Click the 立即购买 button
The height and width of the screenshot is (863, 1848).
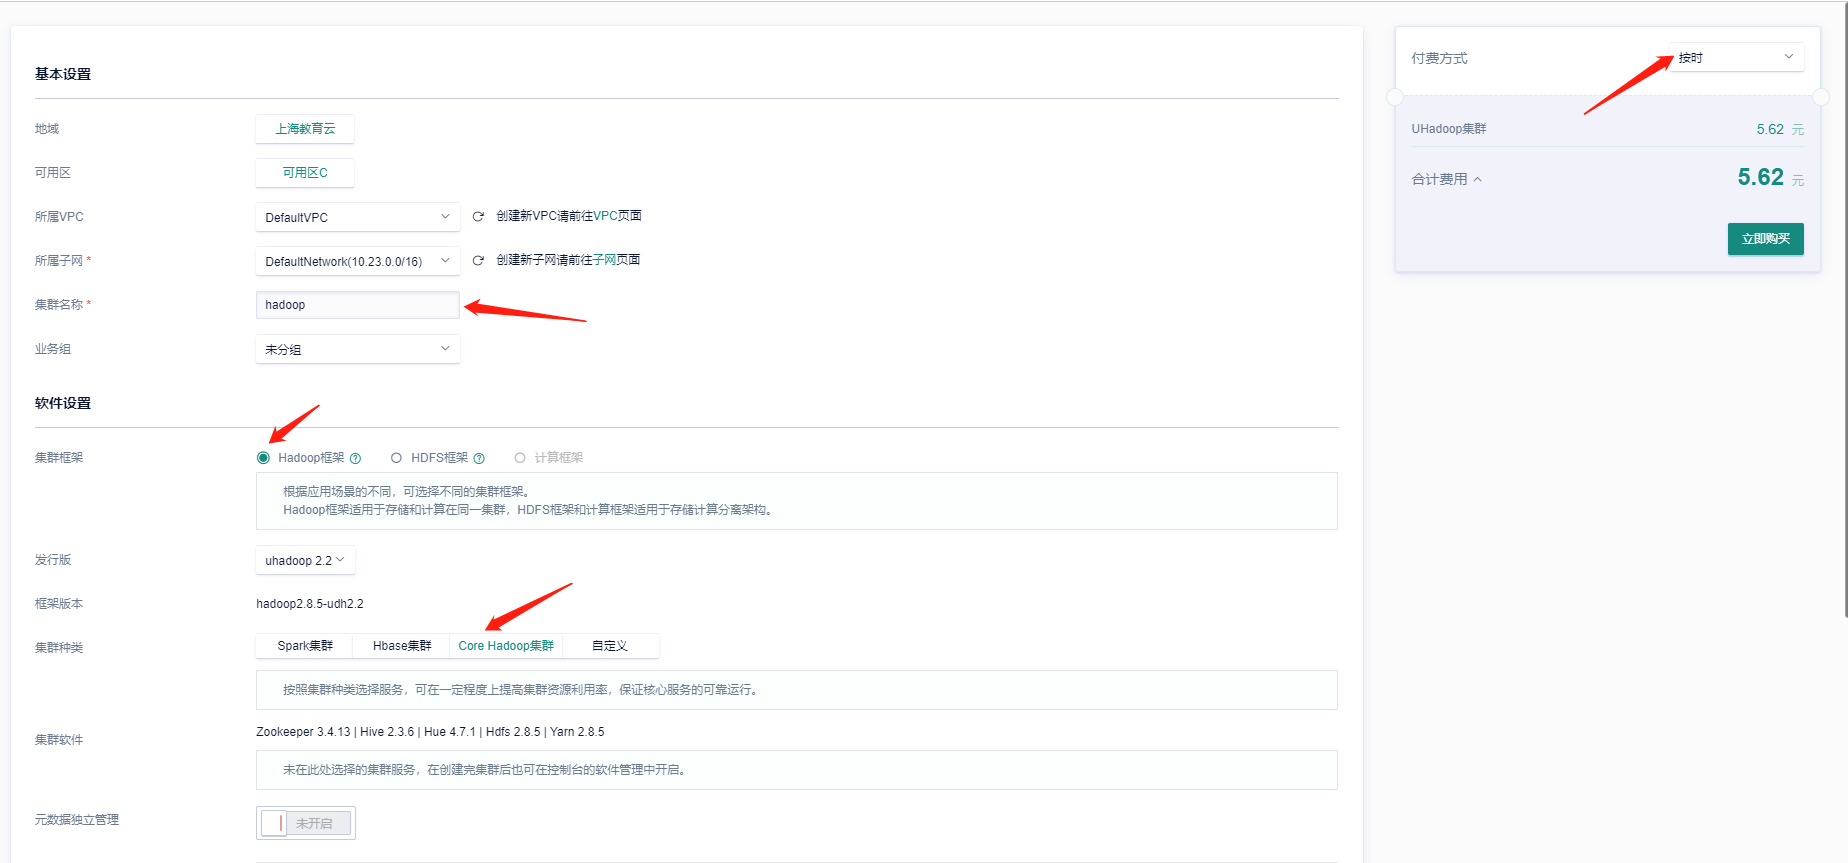1765,239
